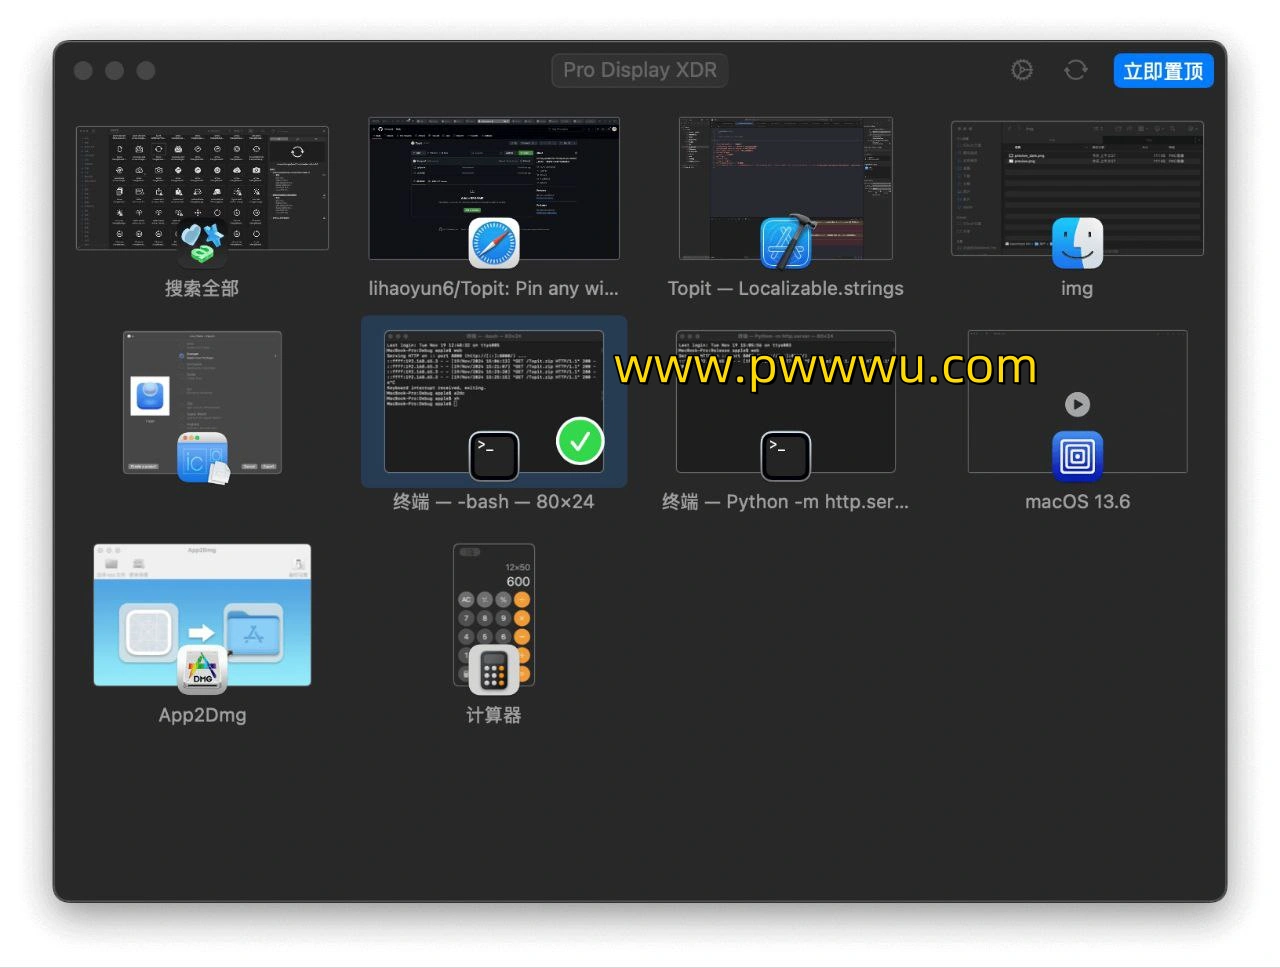The height and width of the screenshot is (968, 1280).
Task: Select the App2Dmg window thumbnail
Action: pos(202,615)
